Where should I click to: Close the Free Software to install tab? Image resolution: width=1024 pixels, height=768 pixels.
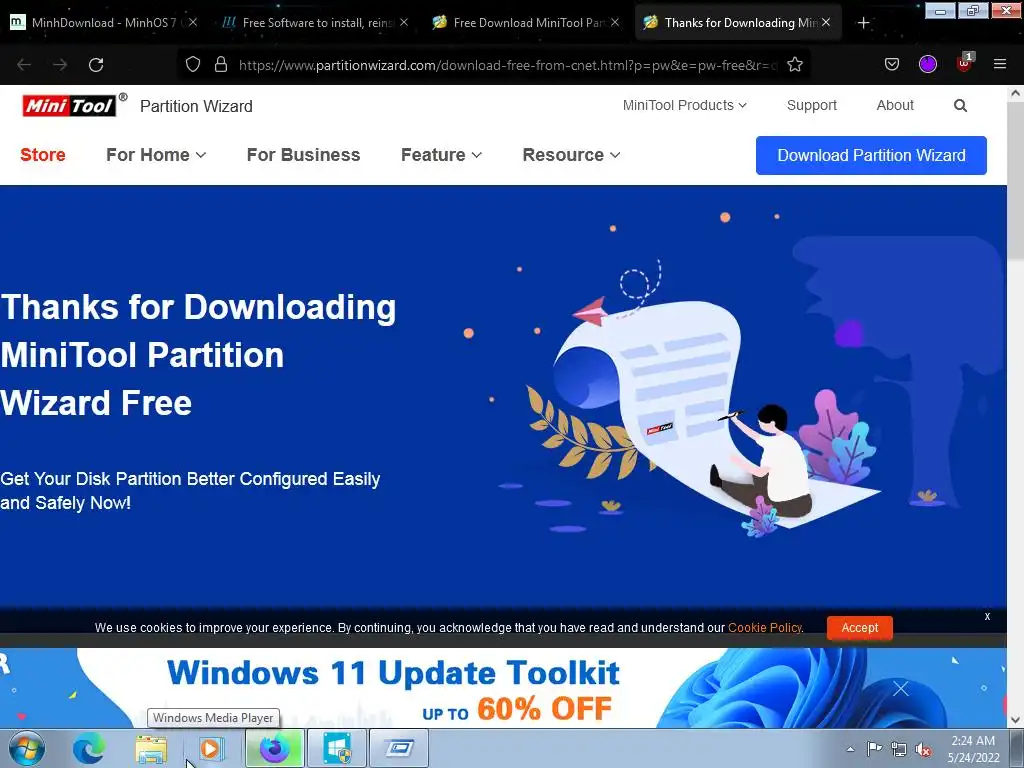[x=404, y=22]
